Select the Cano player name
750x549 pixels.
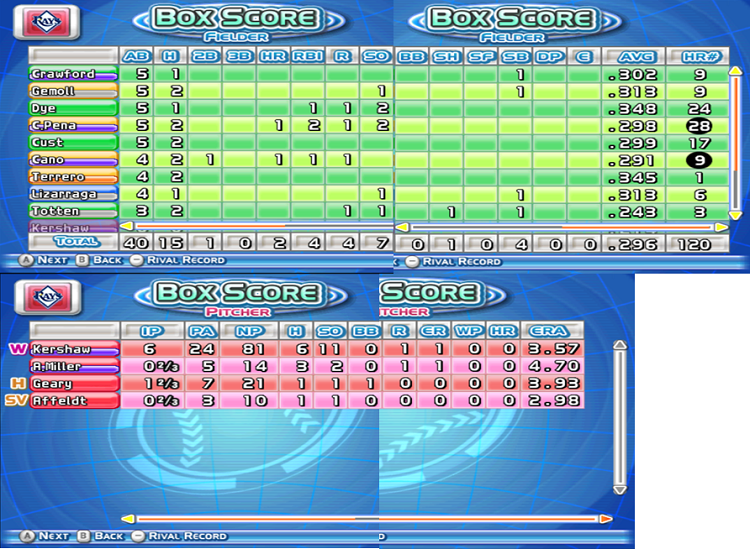(74, 160)
